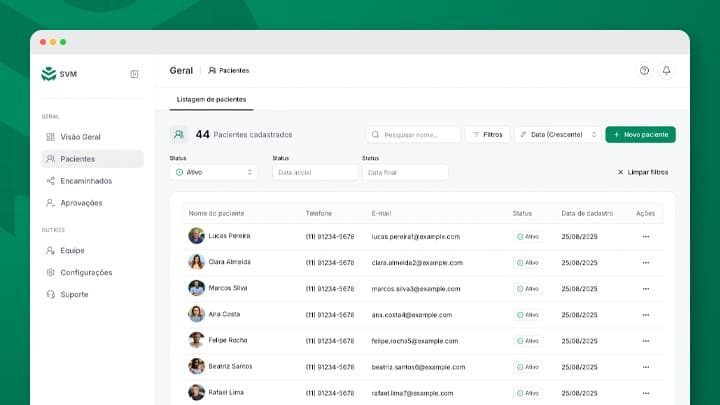The image size is (720, 405).
Task: Click the Novo paciente button
Action: point(640,134)
